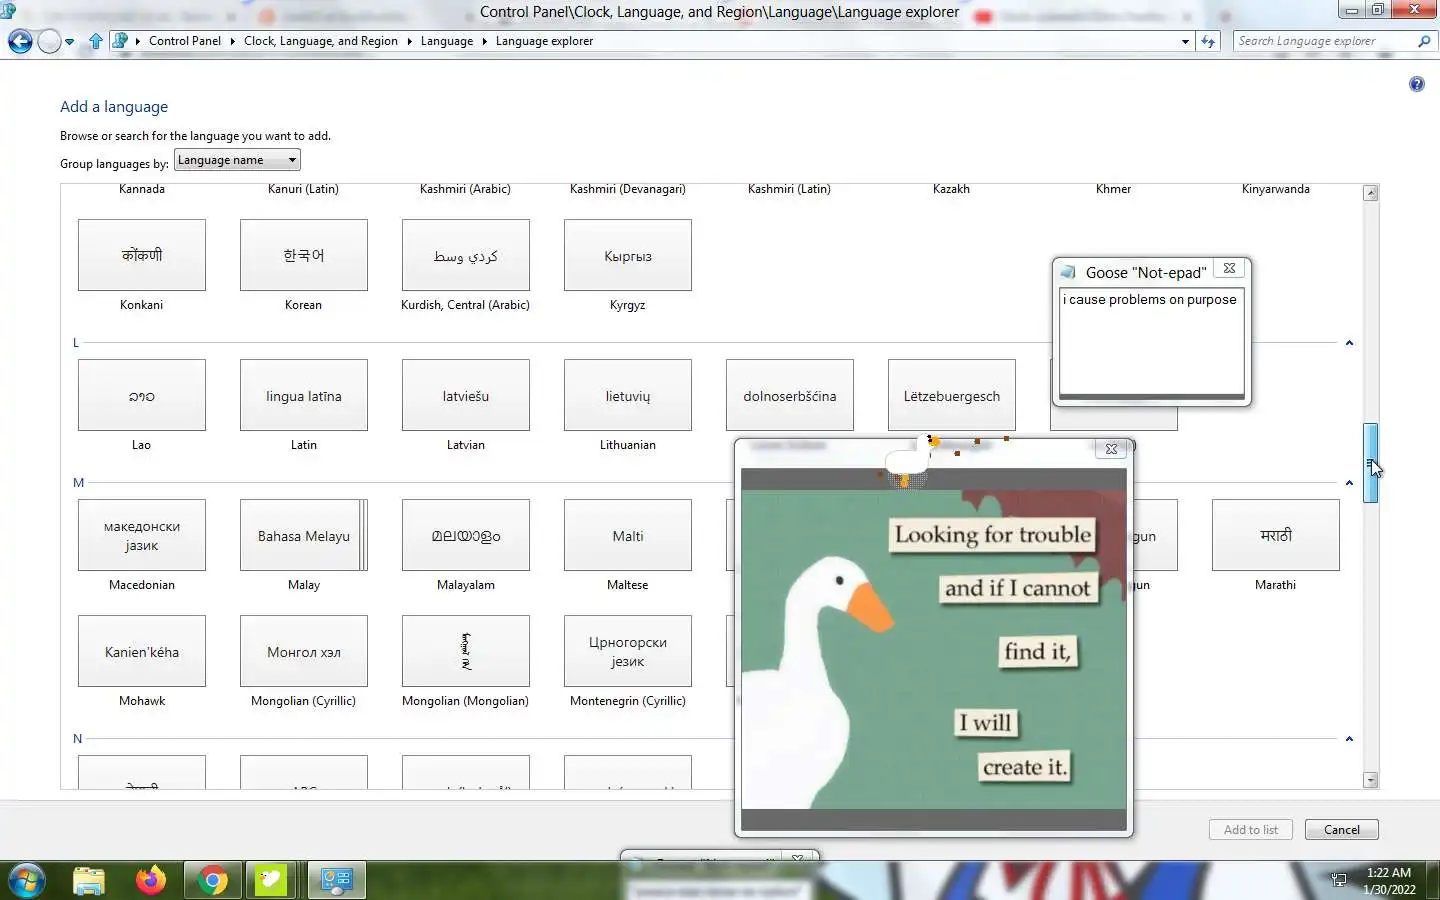The image size is (1440, 900).
Task: Select the Malayalam language tile
Action: click(x=466, y=535)
